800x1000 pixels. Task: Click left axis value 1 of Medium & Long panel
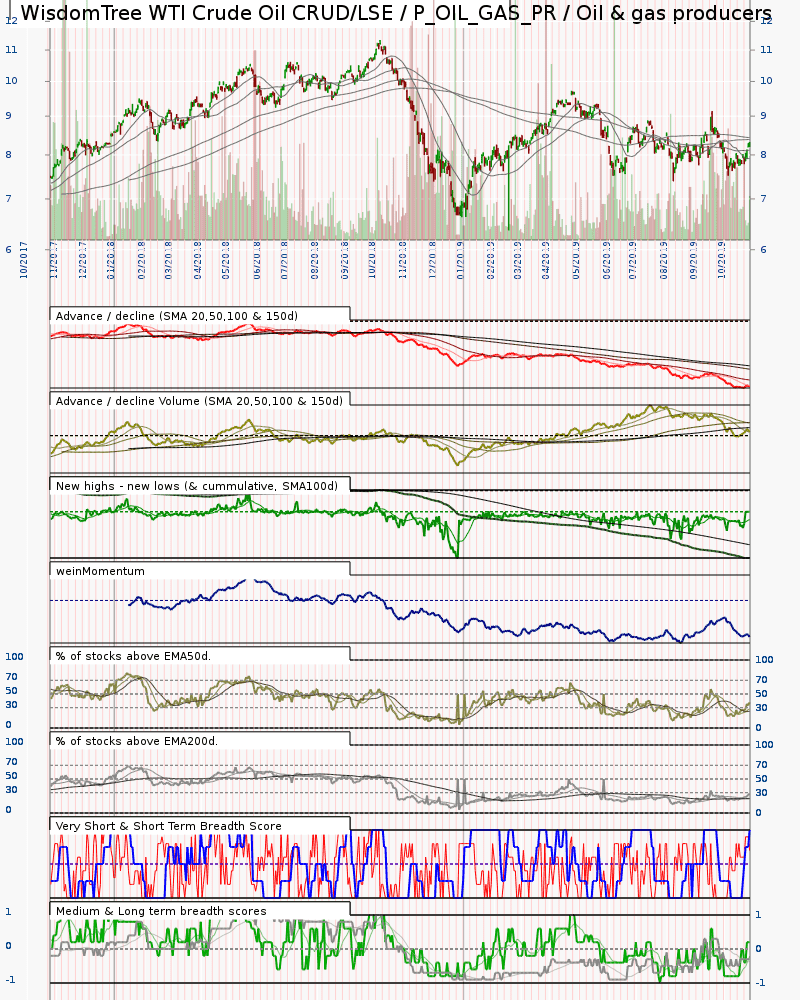pyautogui.click(x=8, y=911)
